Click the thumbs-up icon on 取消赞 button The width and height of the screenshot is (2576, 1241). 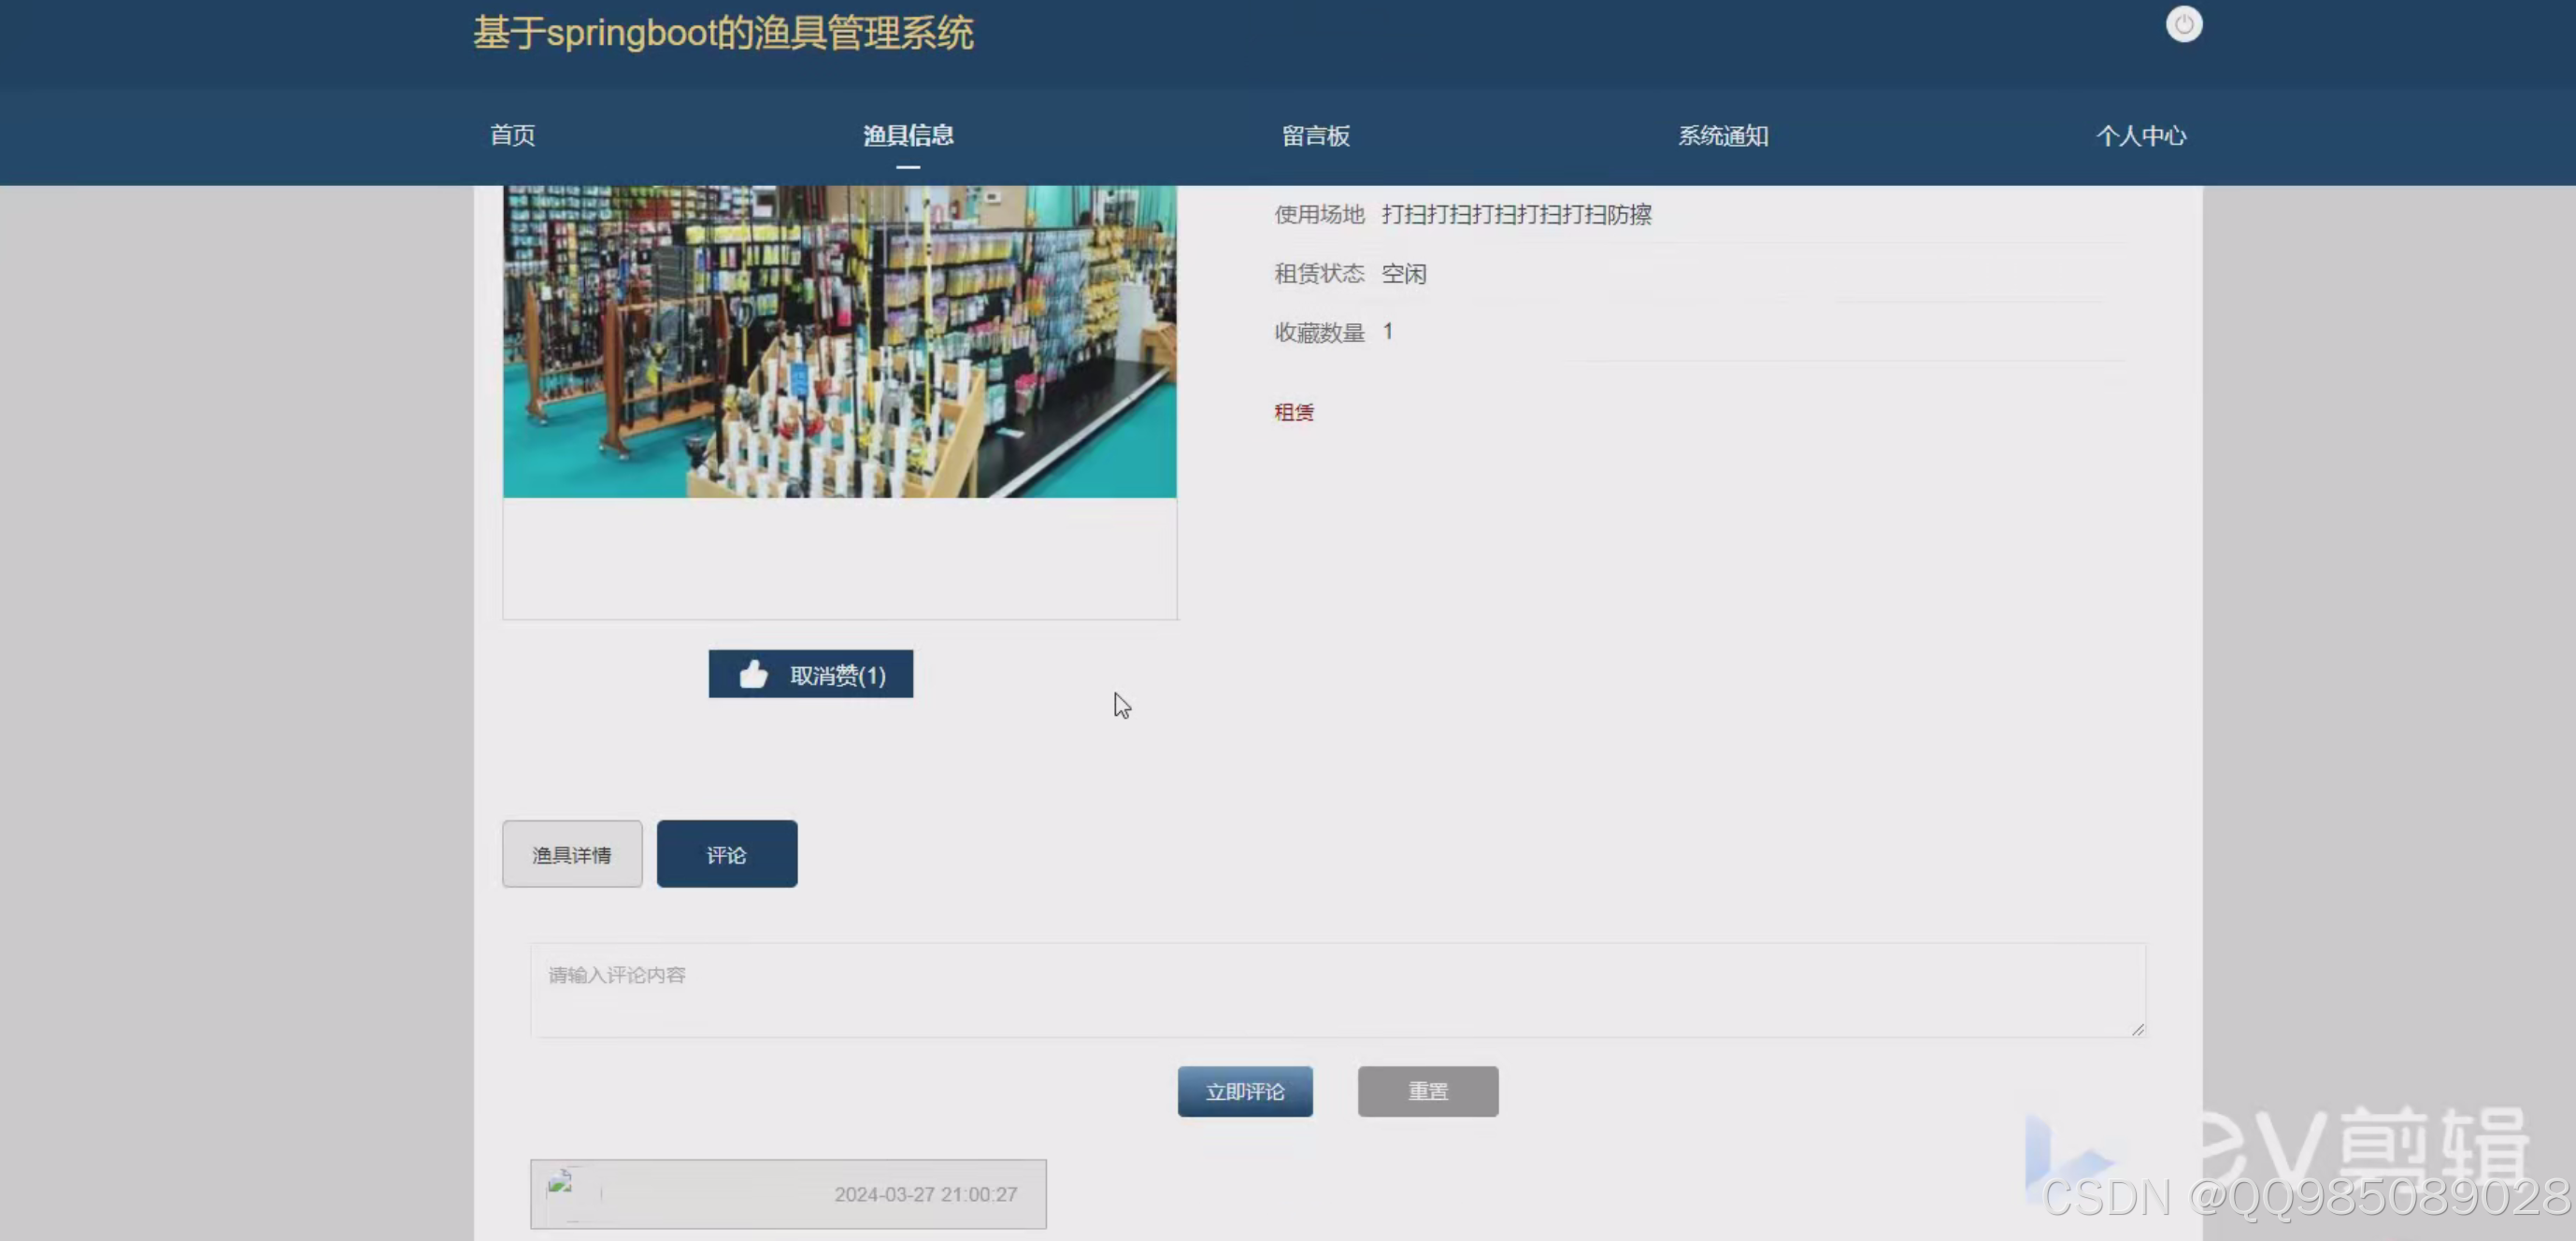click(x=755, y=674)
